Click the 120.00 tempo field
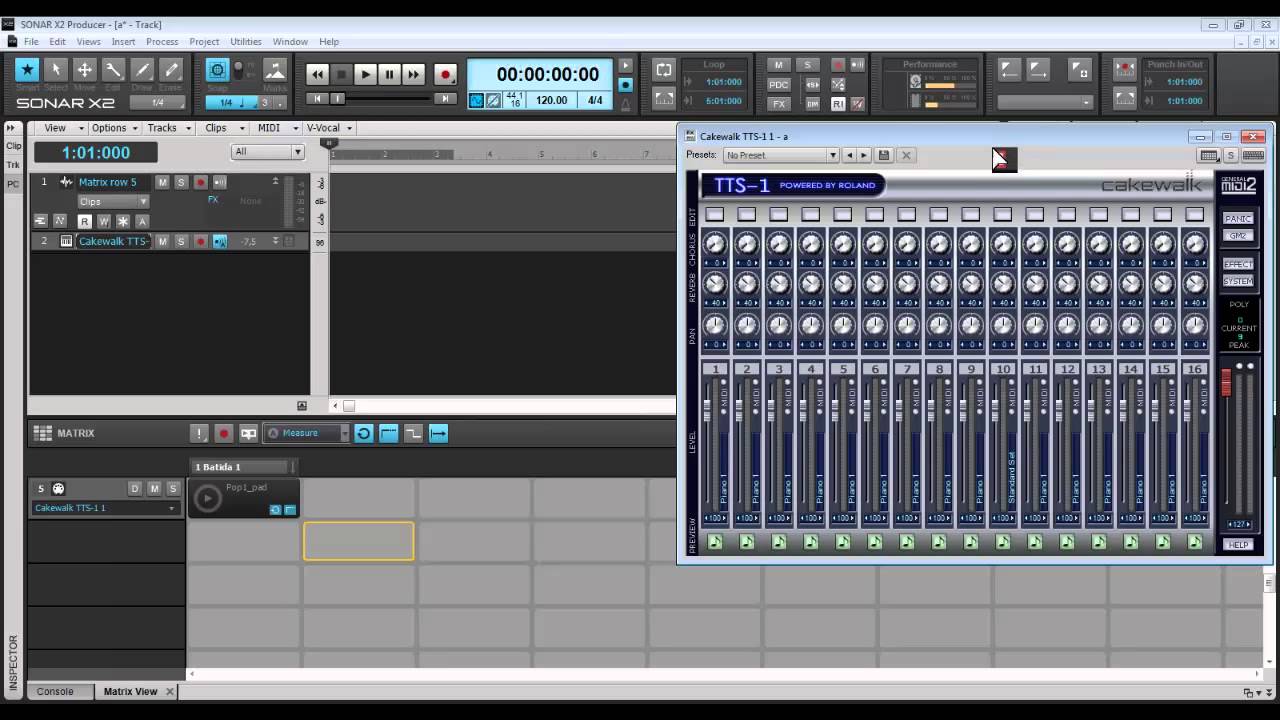Image resolution: width=1280 pixels, height=720 pixels. (552, 100)
